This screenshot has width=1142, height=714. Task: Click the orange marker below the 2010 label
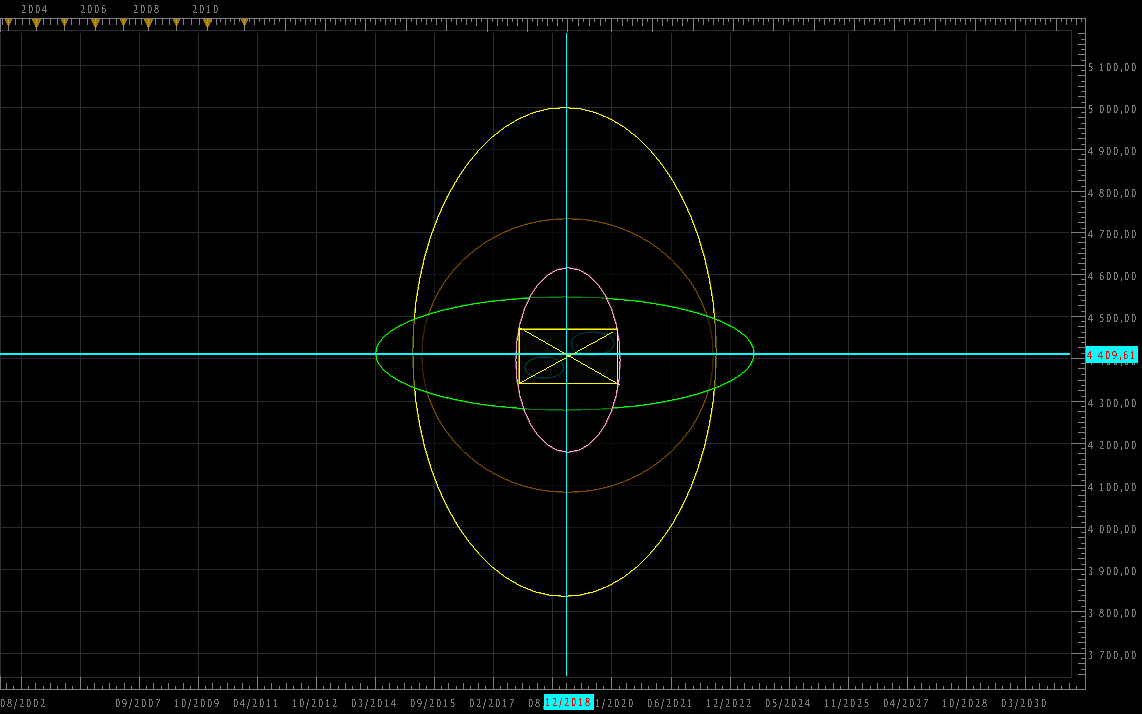(x=207, y=23)
